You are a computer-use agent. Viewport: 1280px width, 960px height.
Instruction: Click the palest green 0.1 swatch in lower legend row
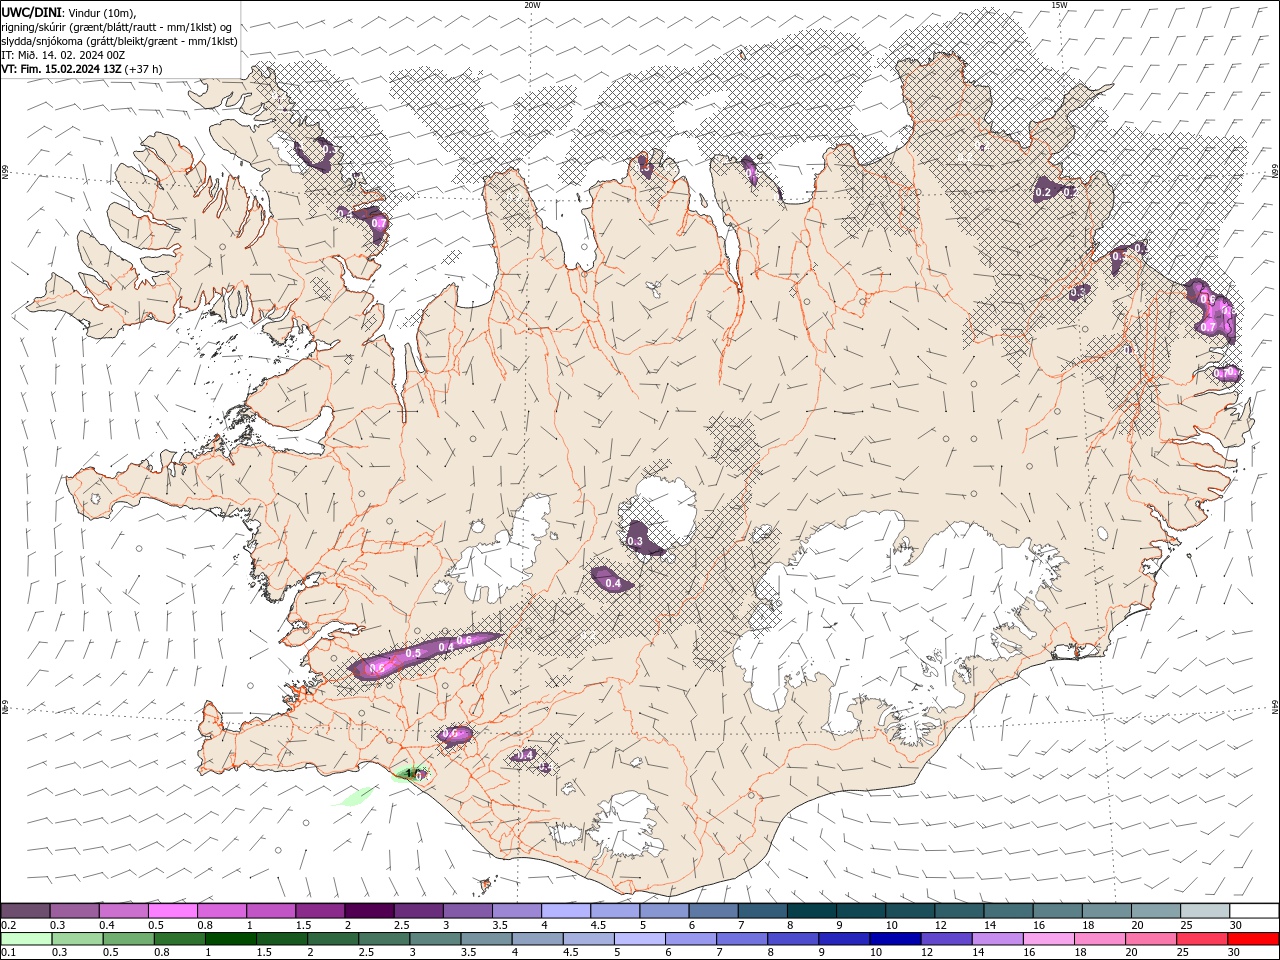pos(27,939)
